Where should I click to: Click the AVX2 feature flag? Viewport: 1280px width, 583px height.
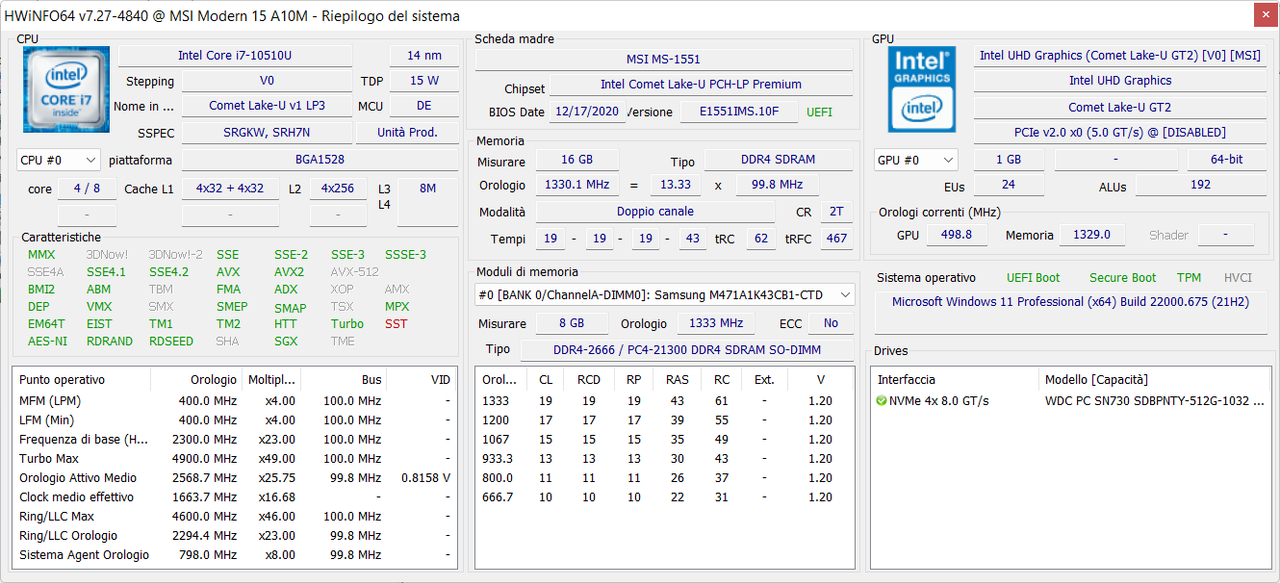pos(289,272)
